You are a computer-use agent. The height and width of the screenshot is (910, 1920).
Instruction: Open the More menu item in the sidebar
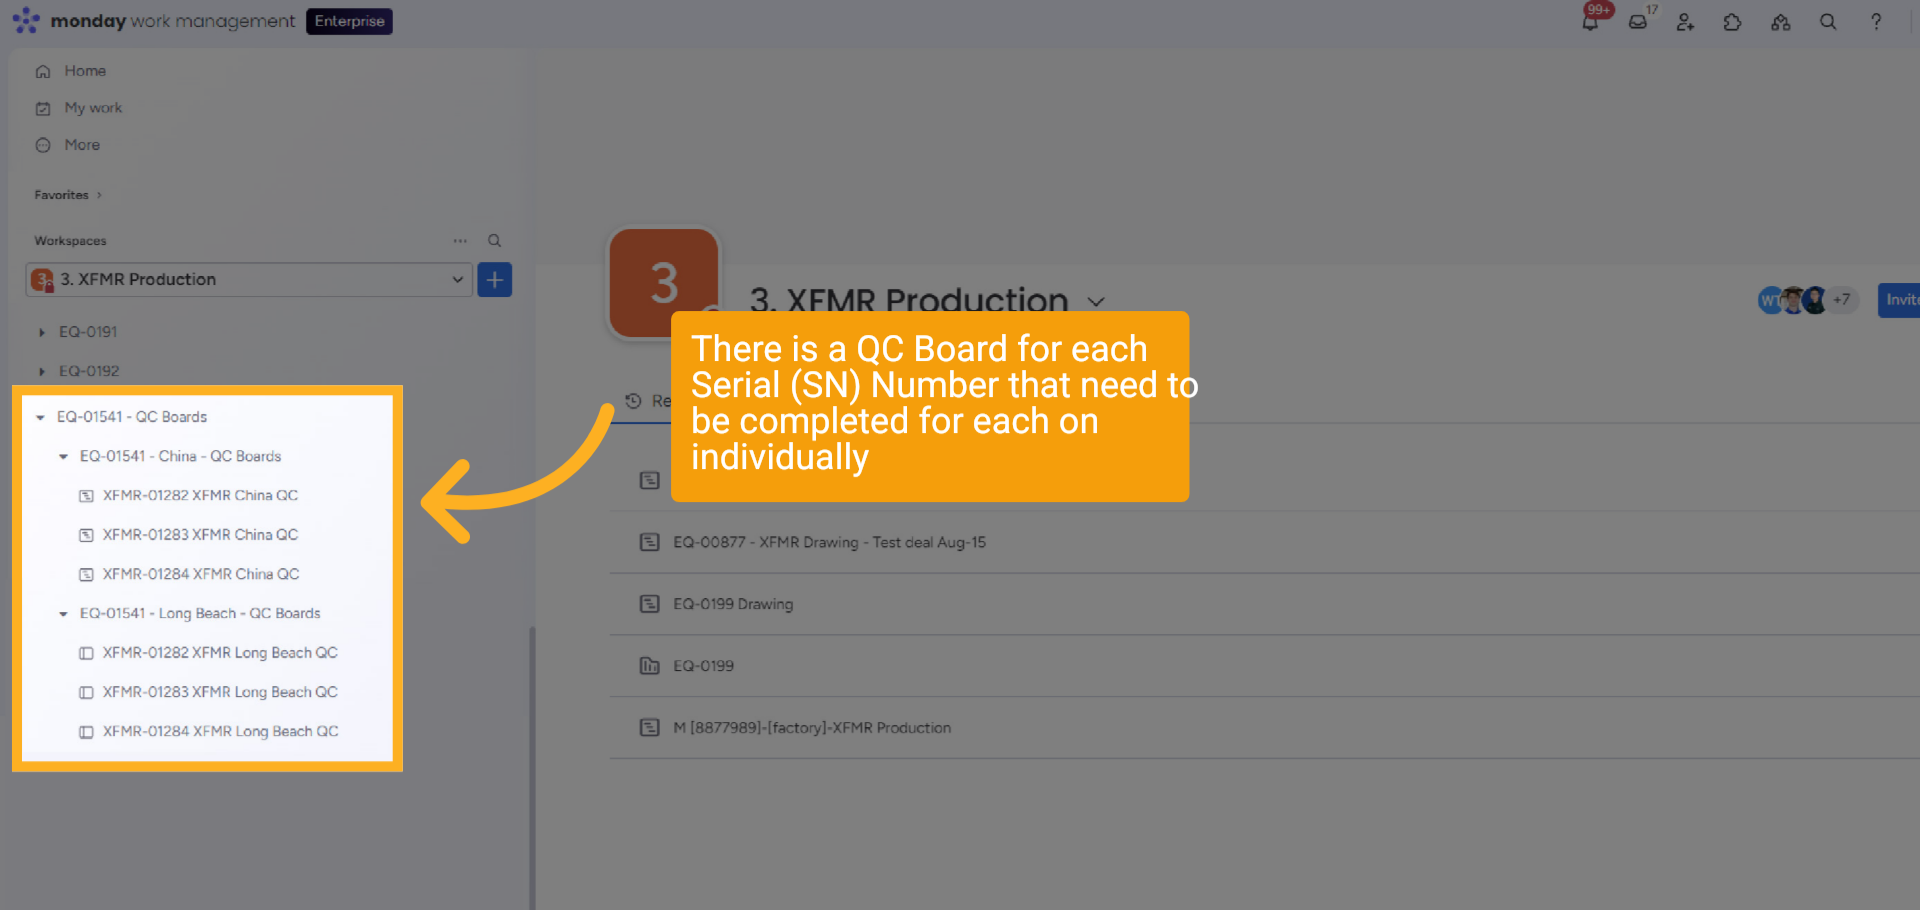(x=82, y=145)
